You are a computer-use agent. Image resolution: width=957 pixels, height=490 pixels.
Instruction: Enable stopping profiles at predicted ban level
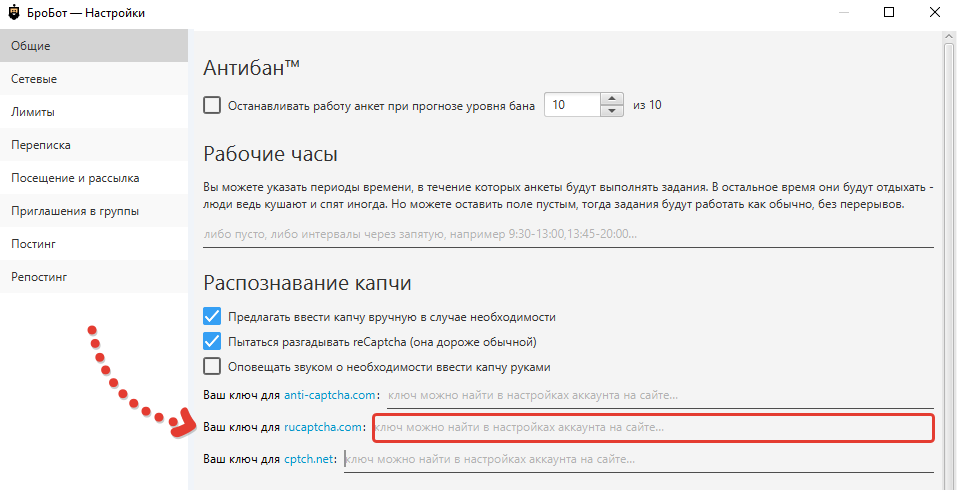(x=212, y=105)
